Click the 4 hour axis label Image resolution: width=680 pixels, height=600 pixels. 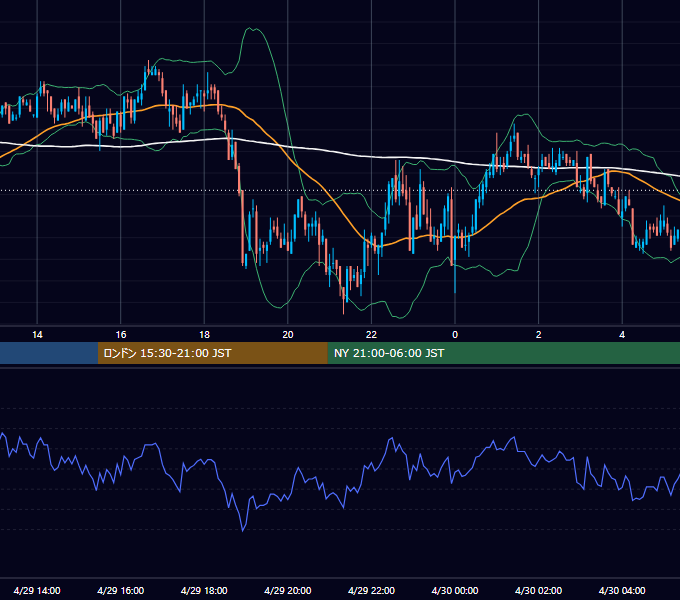622,335
